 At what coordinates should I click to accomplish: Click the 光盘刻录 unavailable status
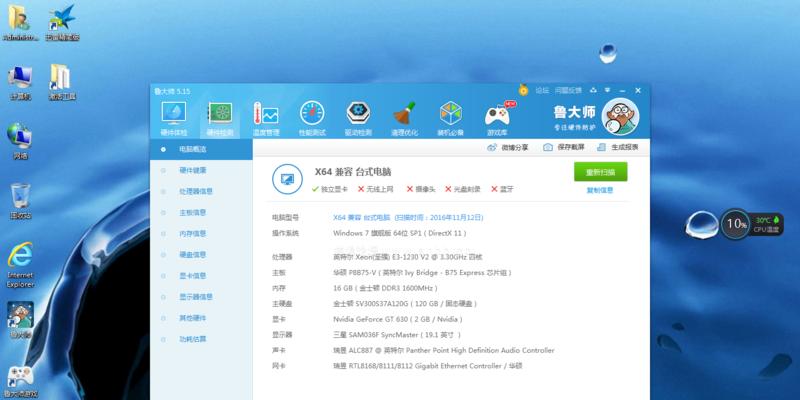[x=463, y=189]
